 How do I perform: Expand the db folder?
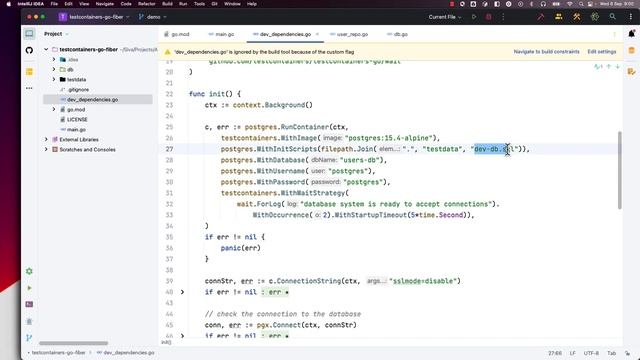tap(54, 69)
